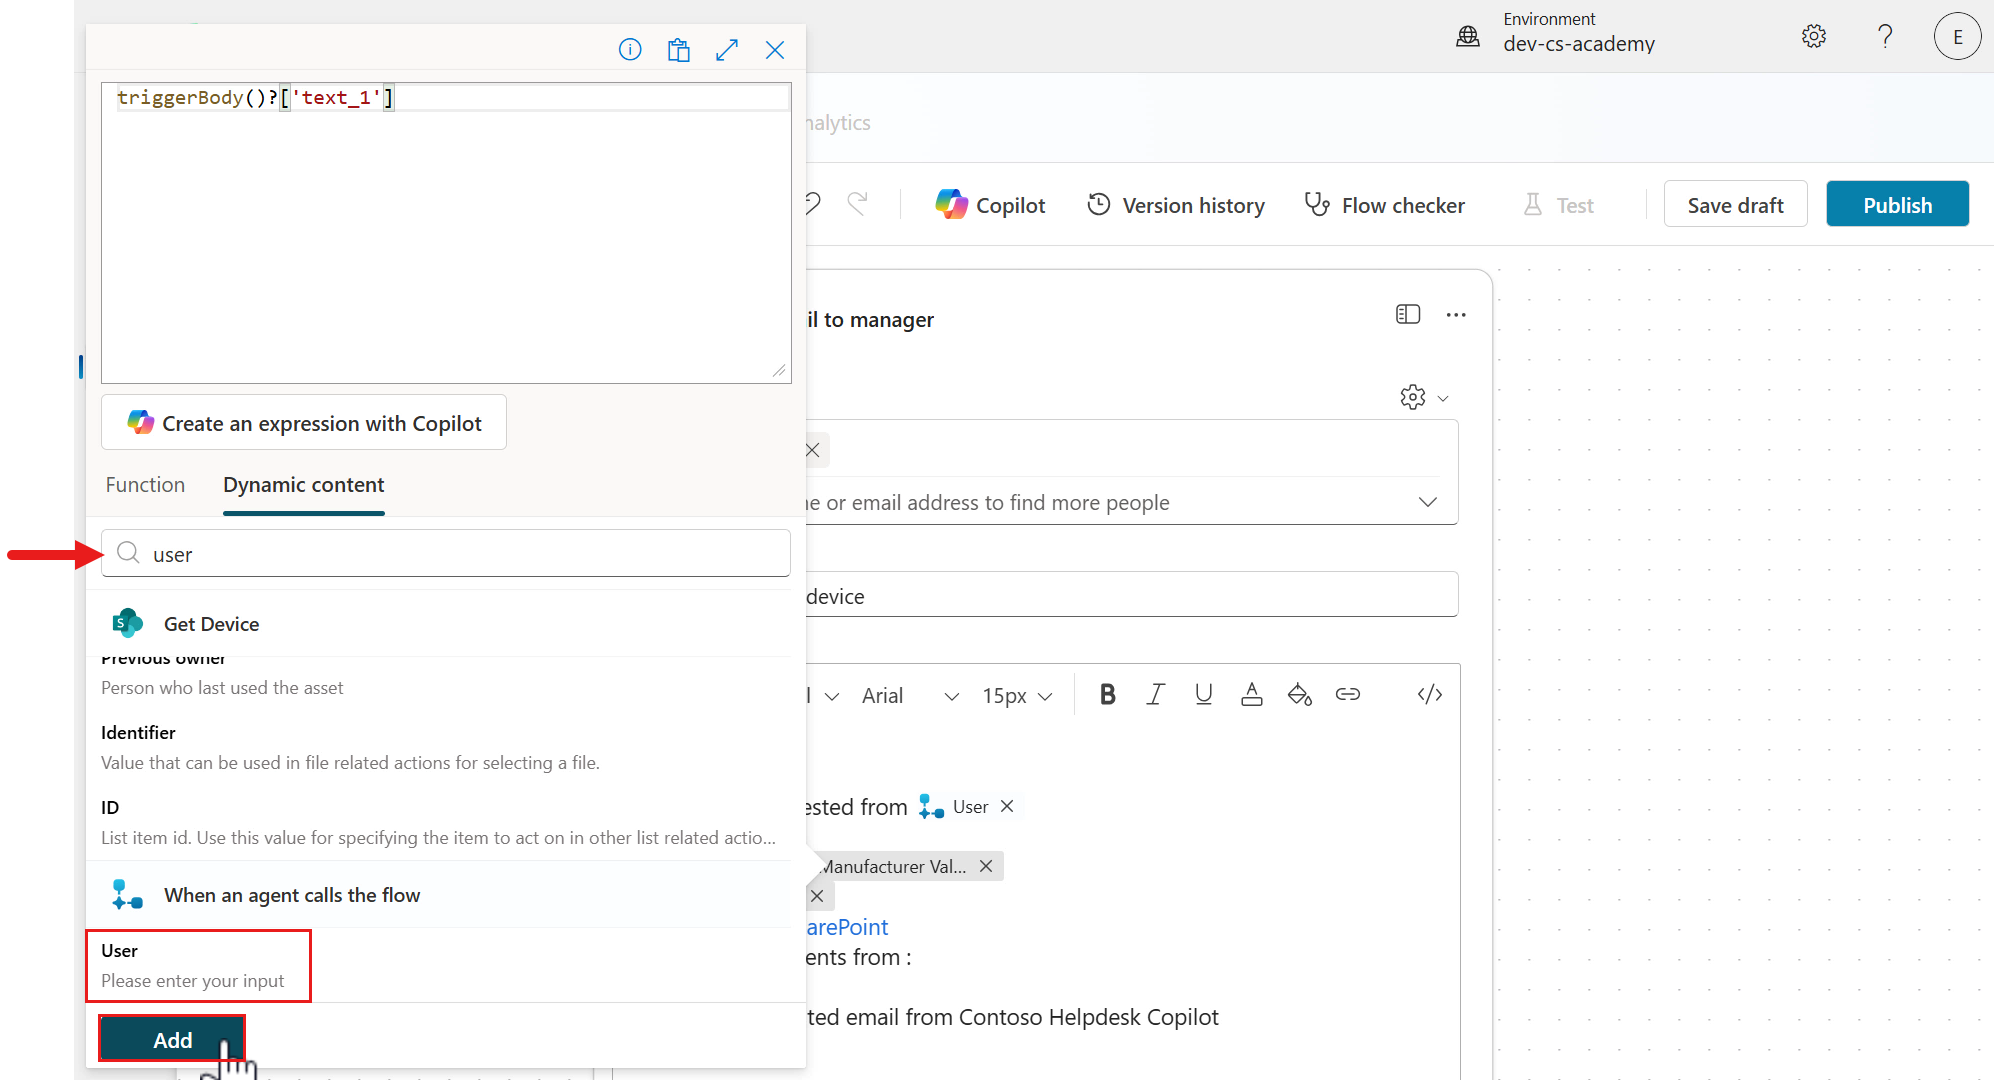The height and width of the screenshot is (1080, 1994).
Task: Click the dynamic content search field
Action: 446,553
